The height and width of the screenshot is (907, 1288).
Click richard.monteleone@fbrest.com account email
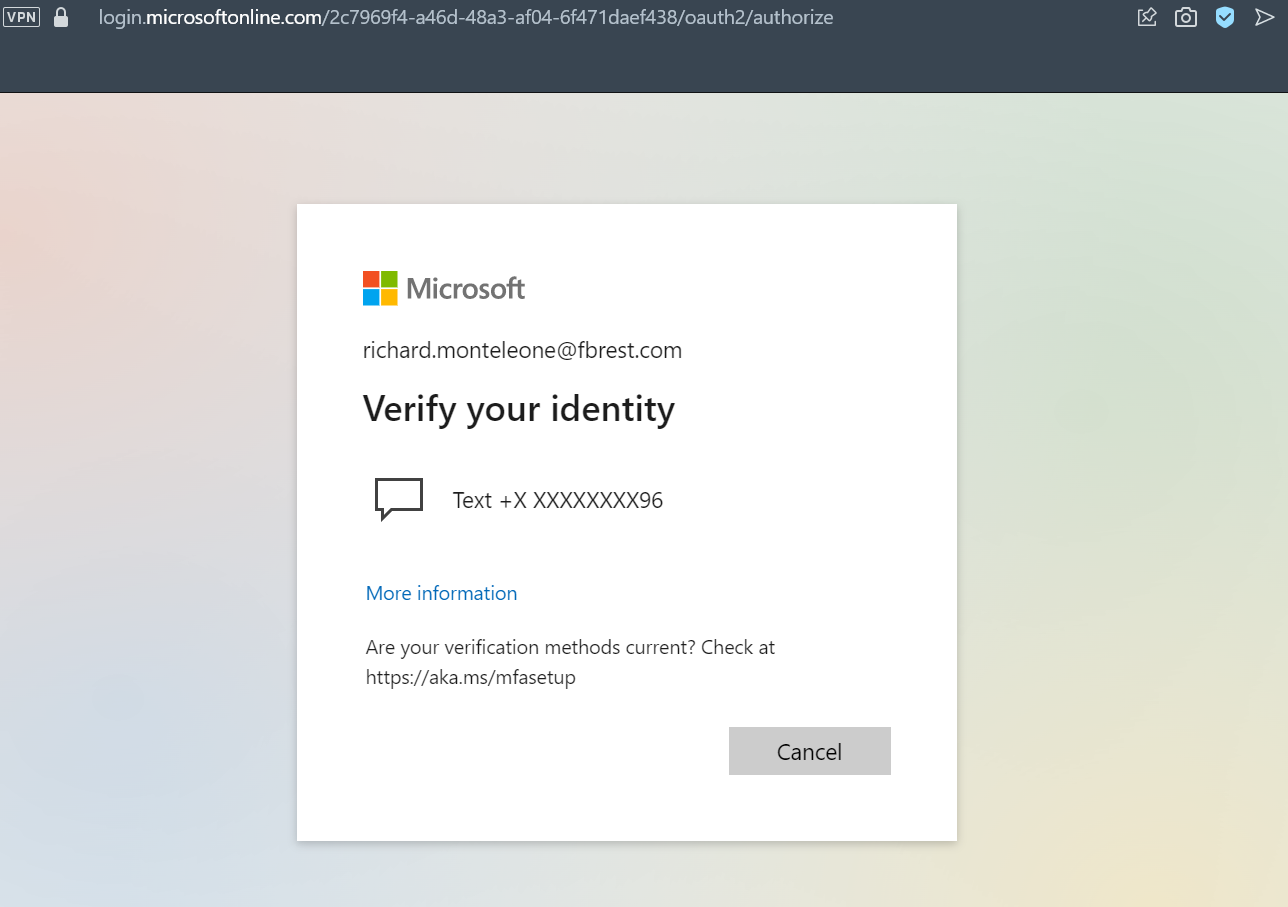522,350
